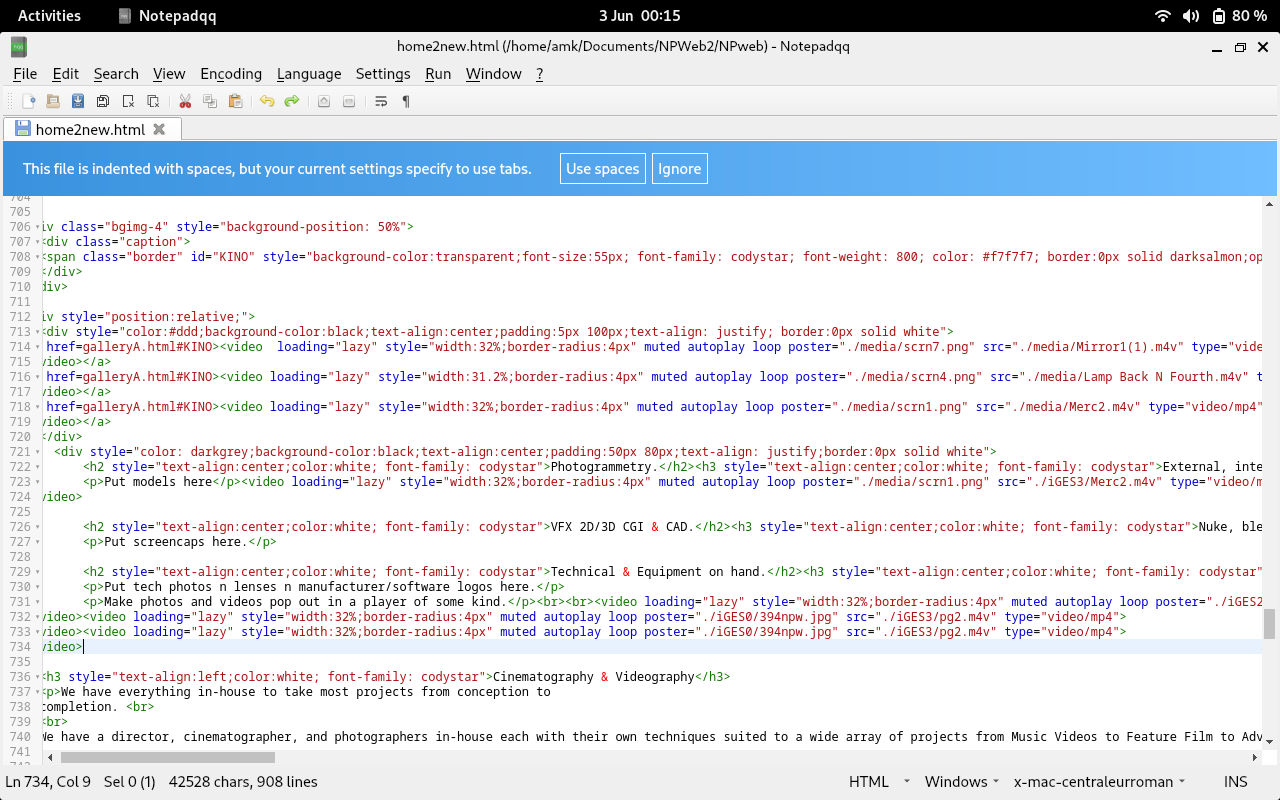Viewport: 1280px width, 800px height.
Task: Select the home2new.html tab
Action: coord(90,129)
